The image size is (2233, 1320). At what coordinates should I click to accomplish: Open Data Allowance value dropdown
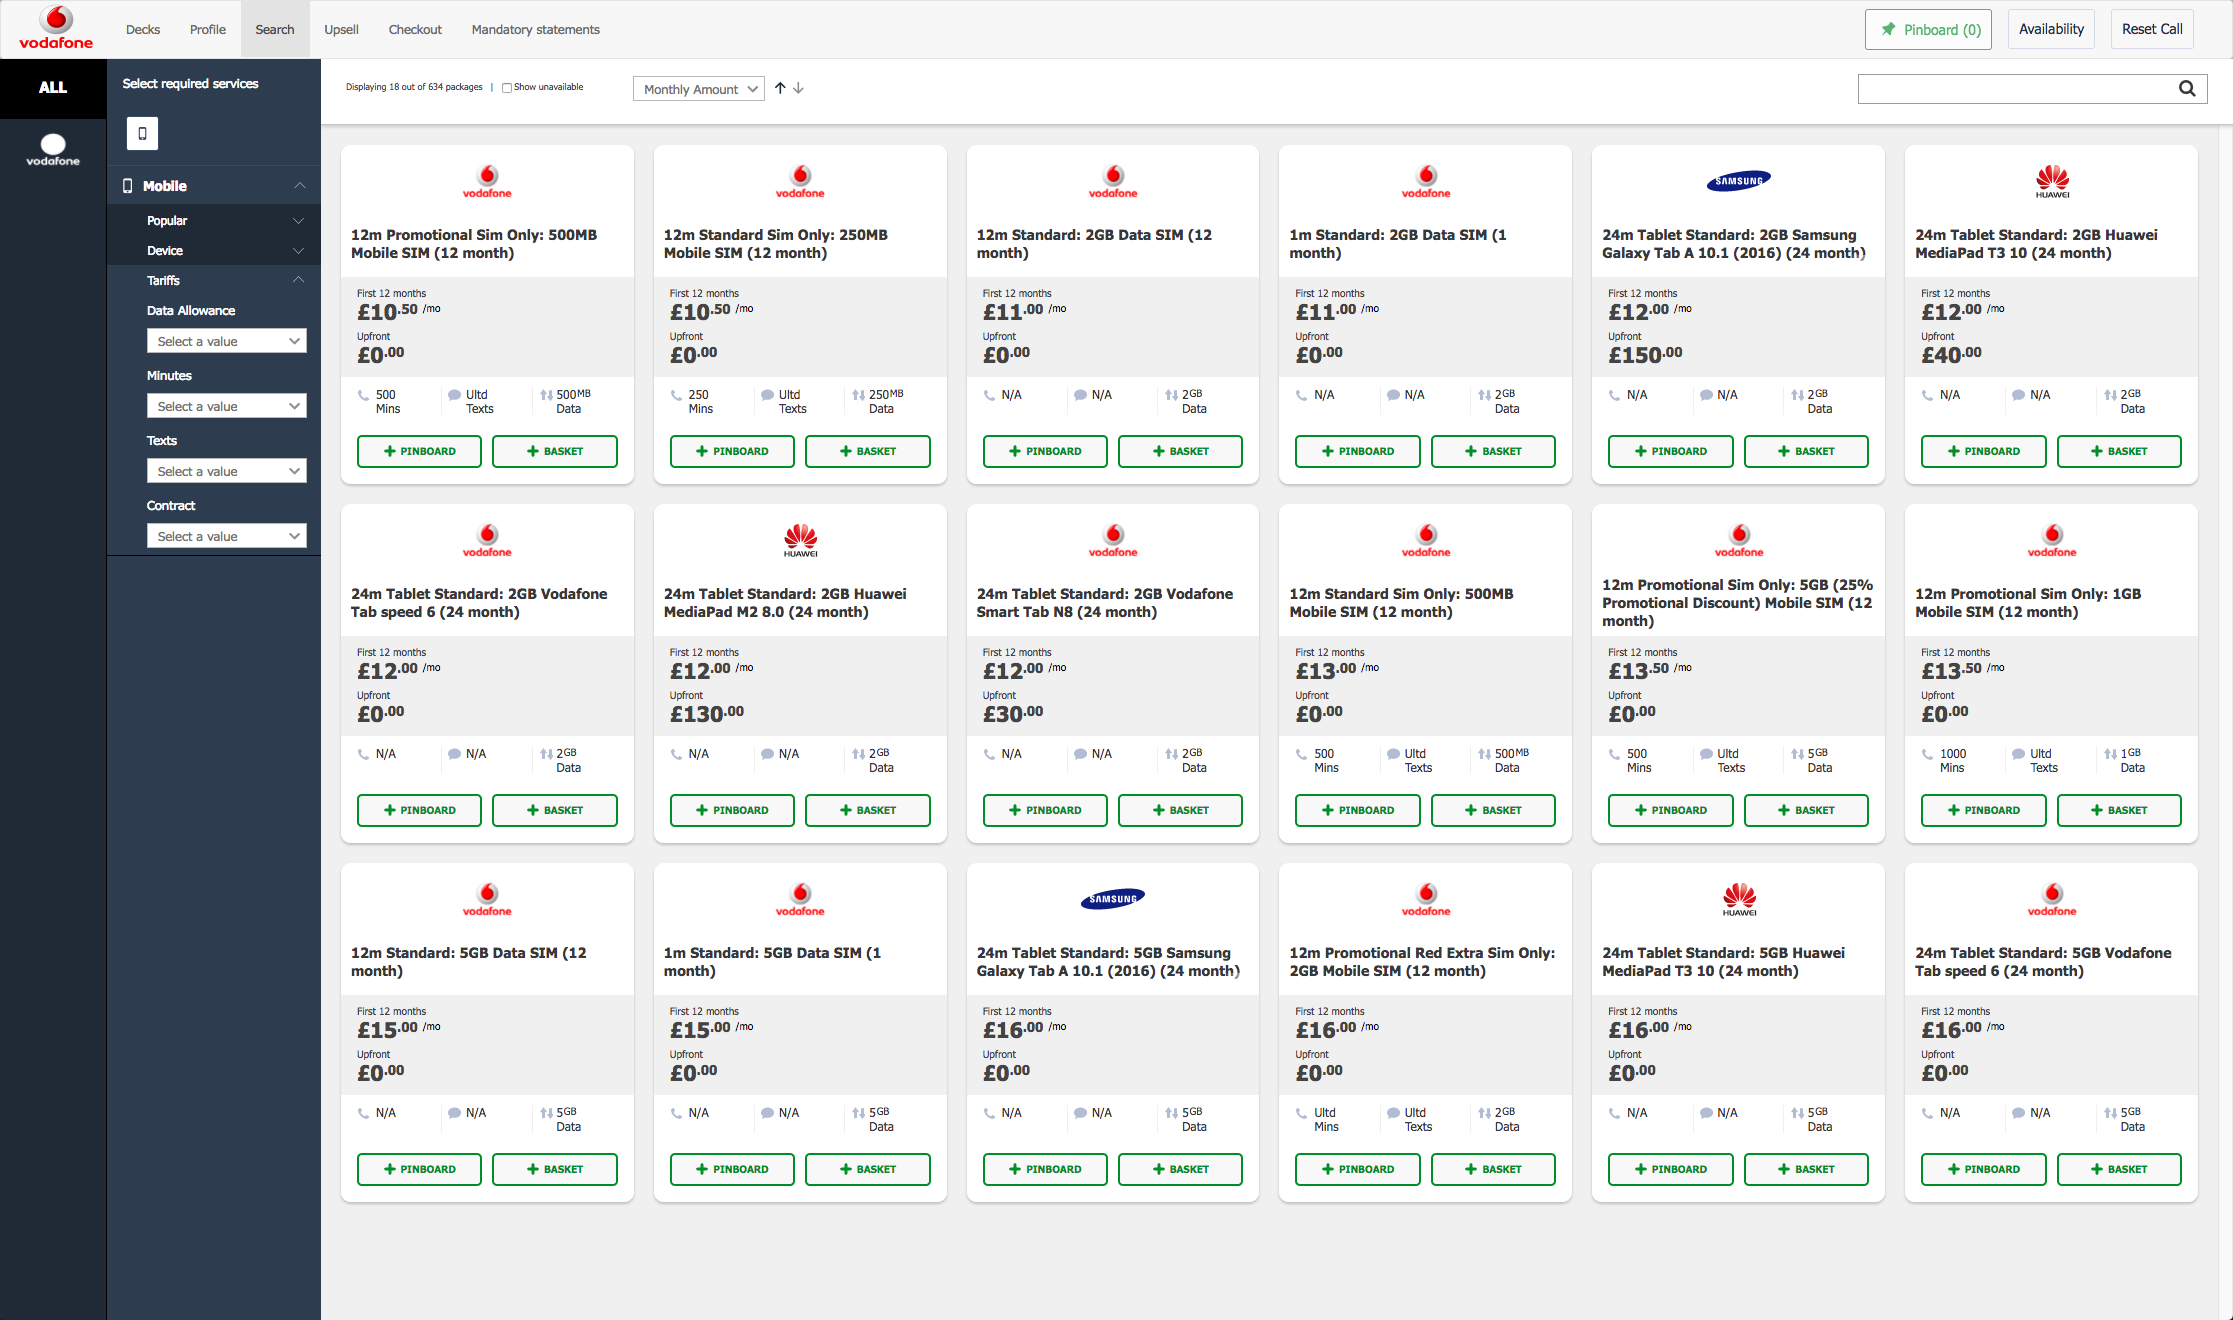click(x=226, y=341)
